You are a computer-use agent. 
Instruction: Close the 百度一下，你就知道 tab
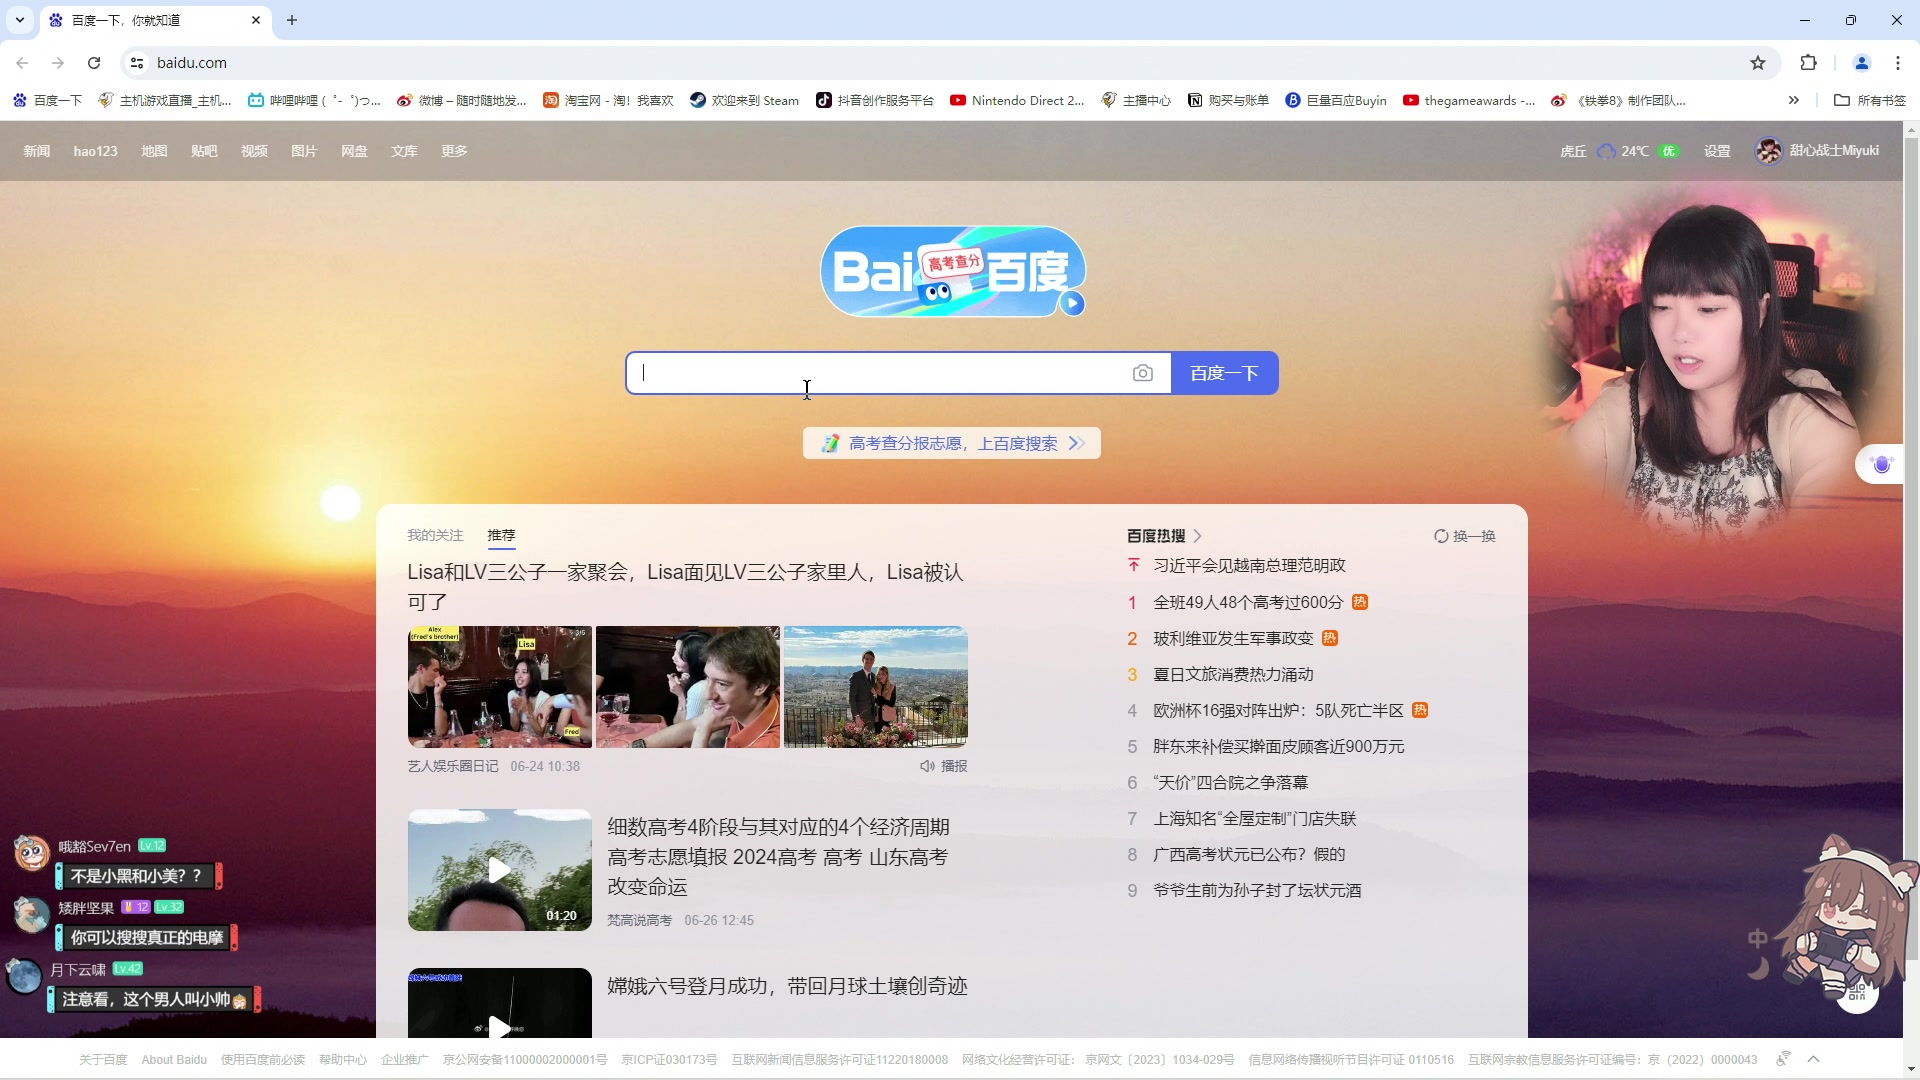(256, 20)
